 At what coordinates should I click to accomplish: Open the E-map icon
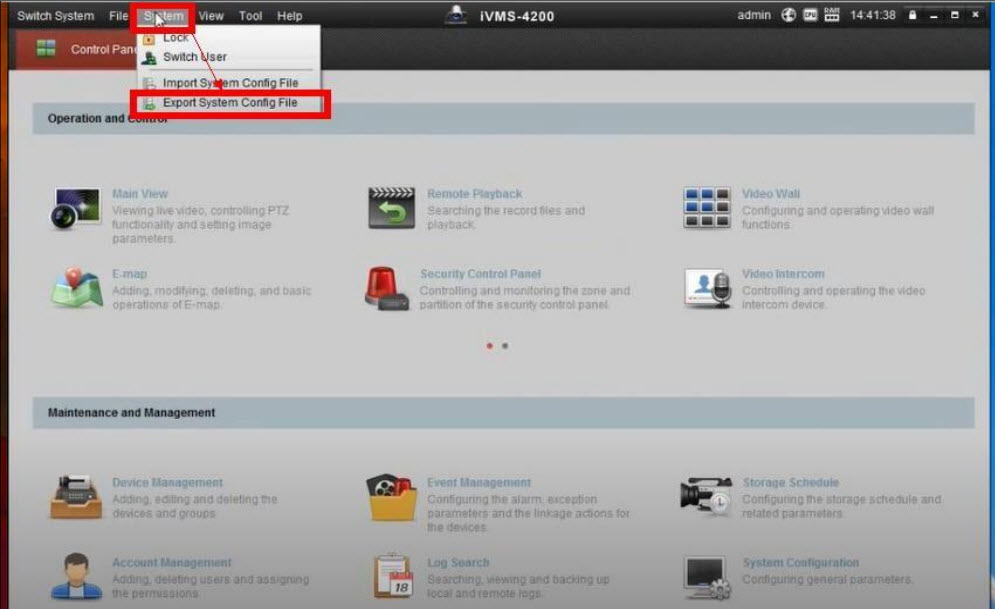coord(76,288)
